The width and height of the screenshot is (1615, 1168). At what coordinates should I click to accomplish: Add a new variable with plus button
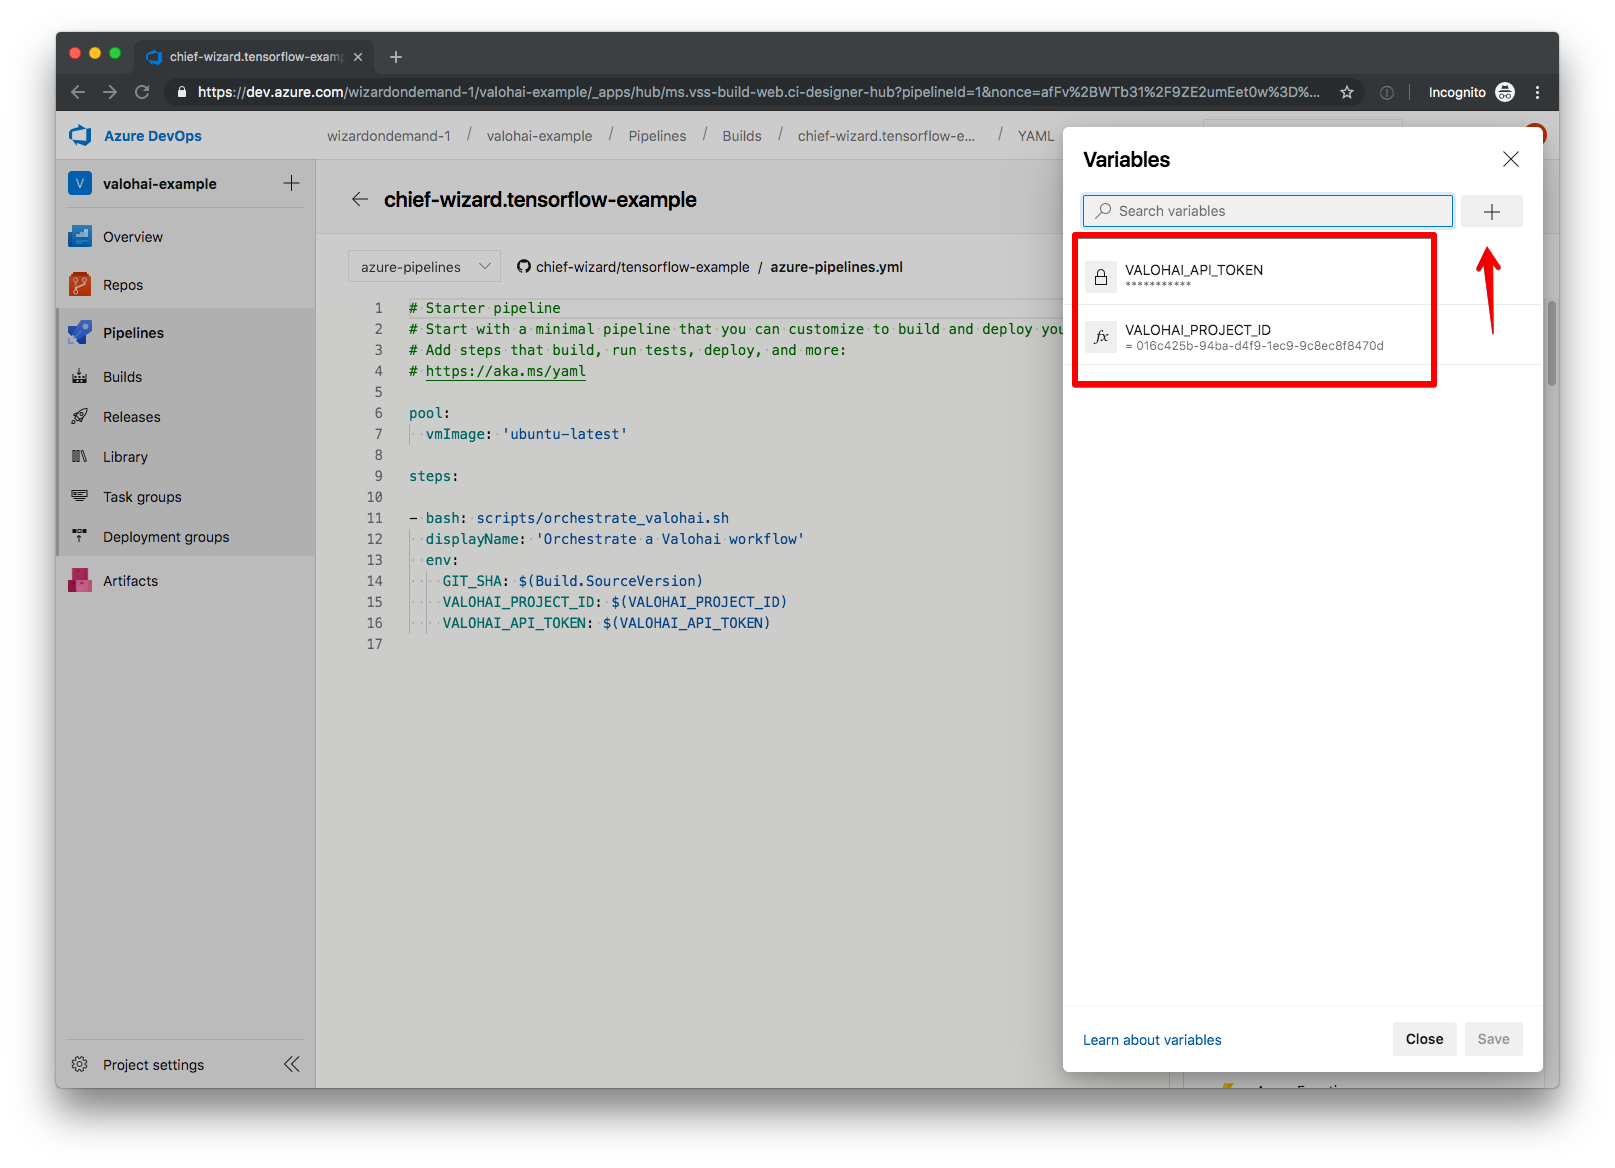[1491, 211]
